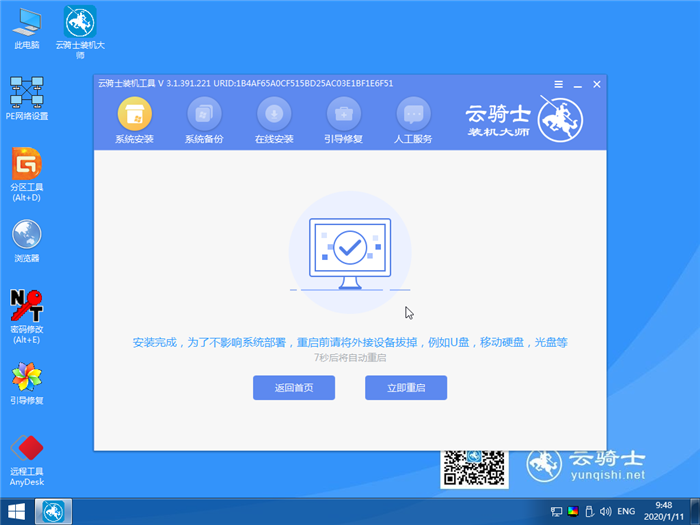
Task: Click the 7秒后将自动重启 countdown text
Action: 350,358
